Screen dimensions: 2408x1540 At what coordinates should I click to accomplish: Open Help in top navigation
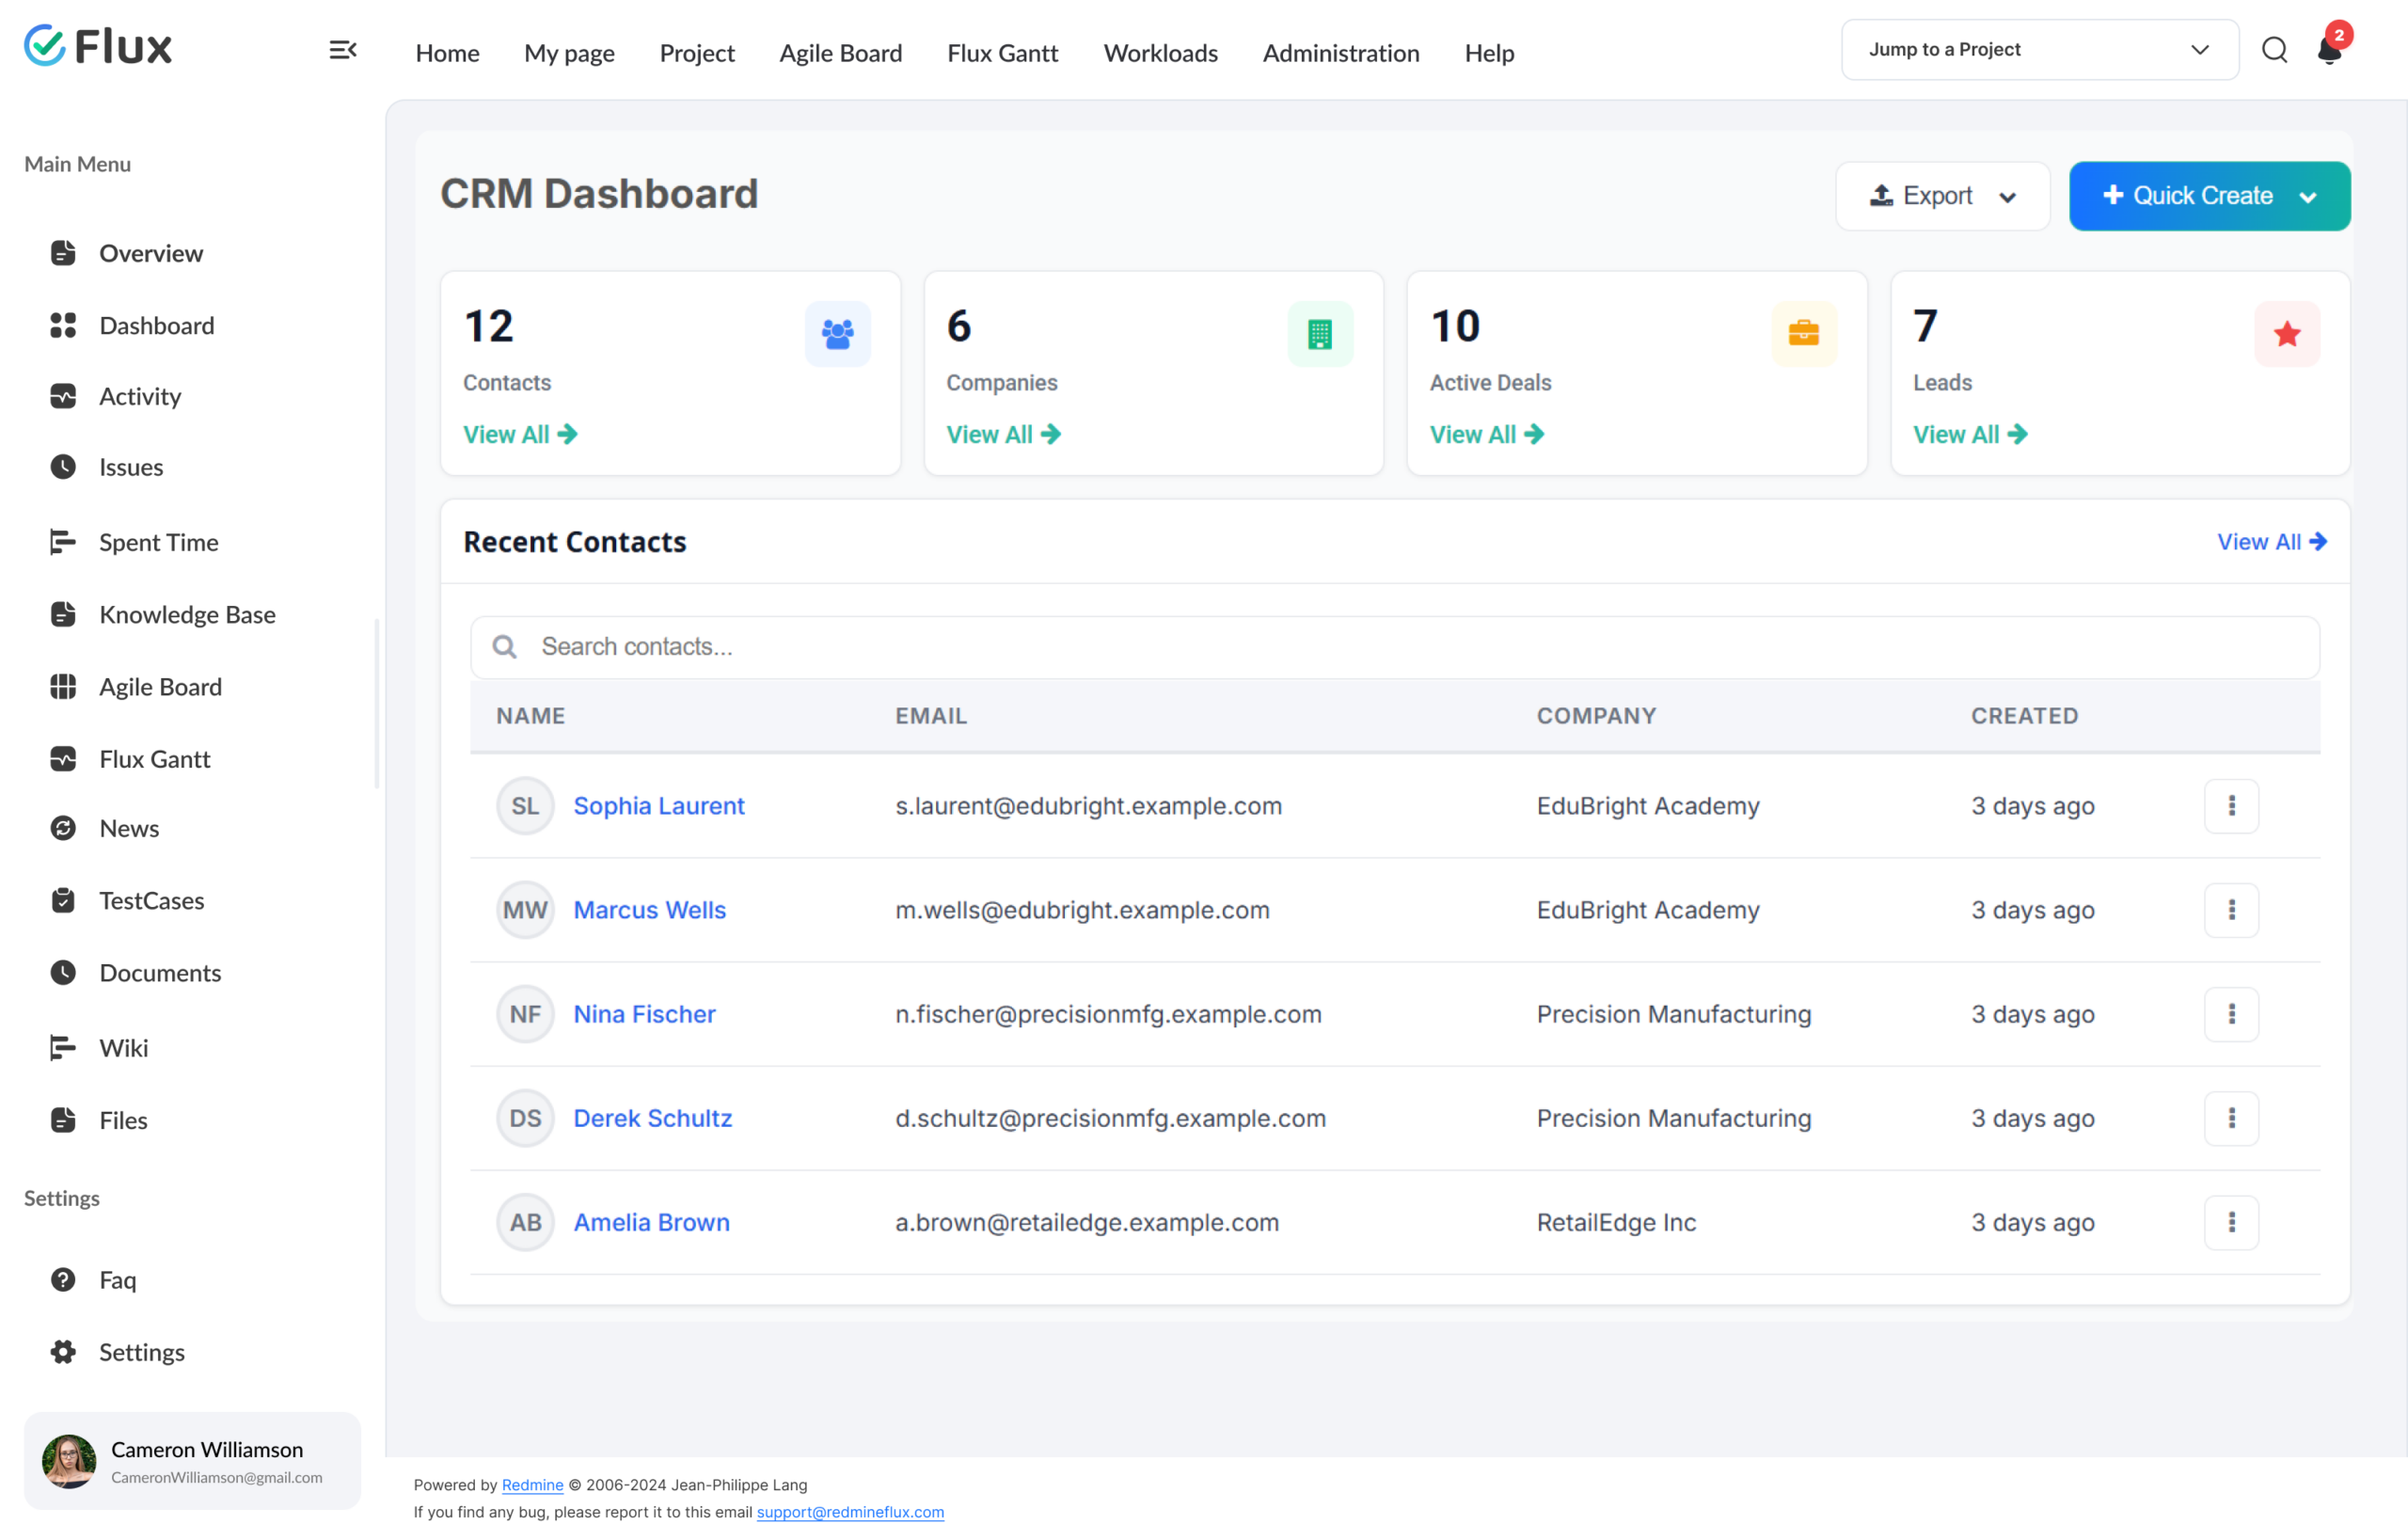[x=1489, y=53]
